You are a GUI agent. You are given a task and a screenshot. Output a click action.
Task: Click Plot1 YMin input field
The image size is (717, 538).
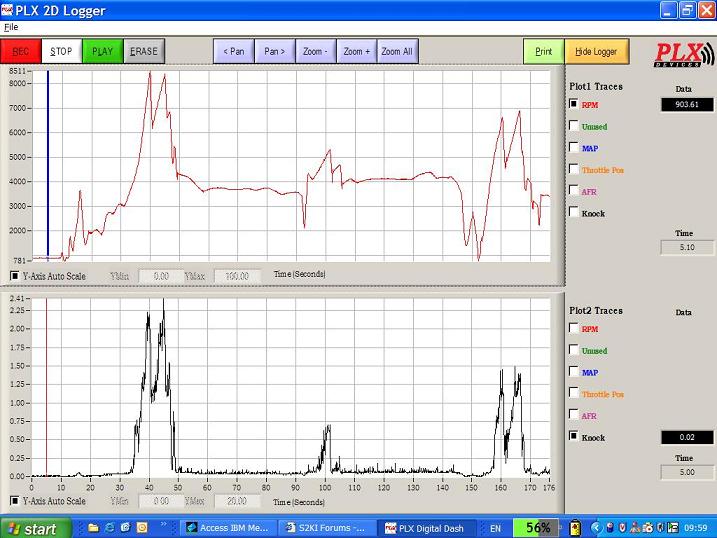[161, 276]
